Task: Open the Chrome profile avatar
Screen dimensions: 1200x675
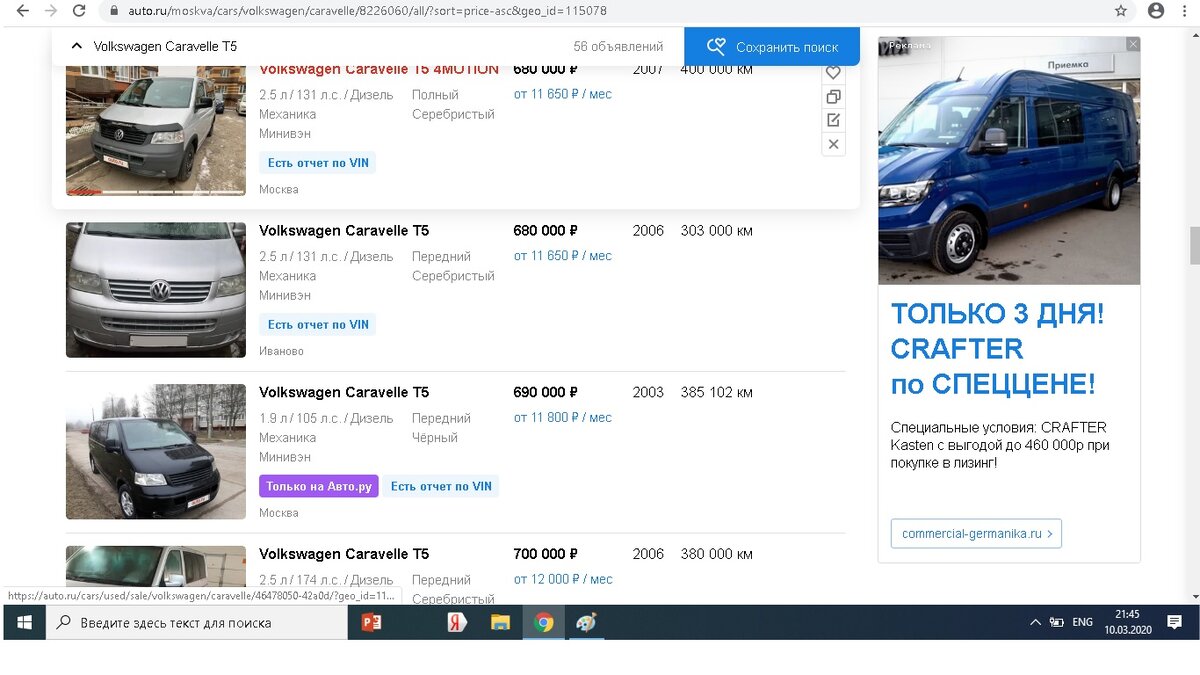Action: (1156, 11)
